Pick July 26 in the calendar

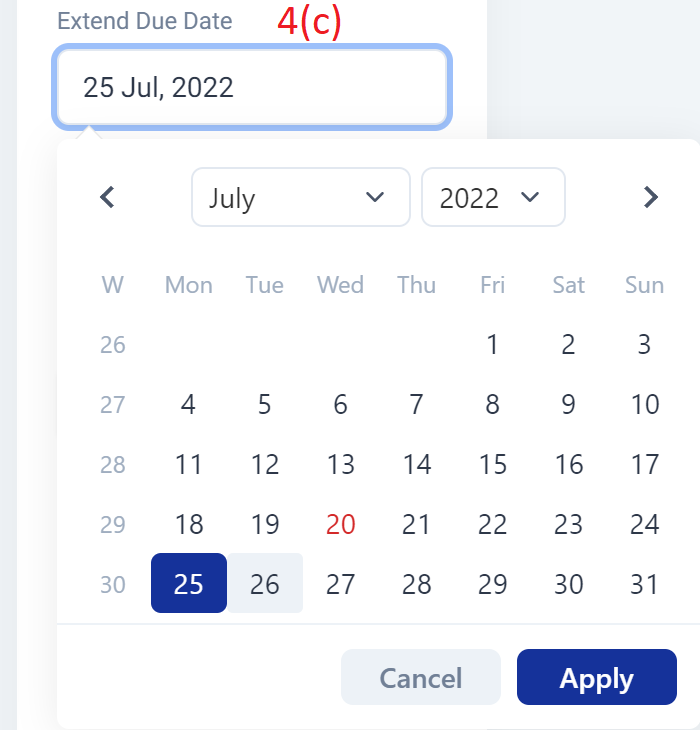click(265, 583)
